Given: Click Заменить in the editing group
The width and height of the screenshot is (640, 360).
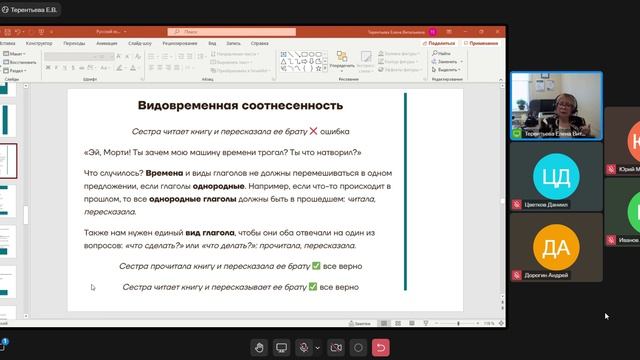Looking at the screenshot, I should point(444,62).
